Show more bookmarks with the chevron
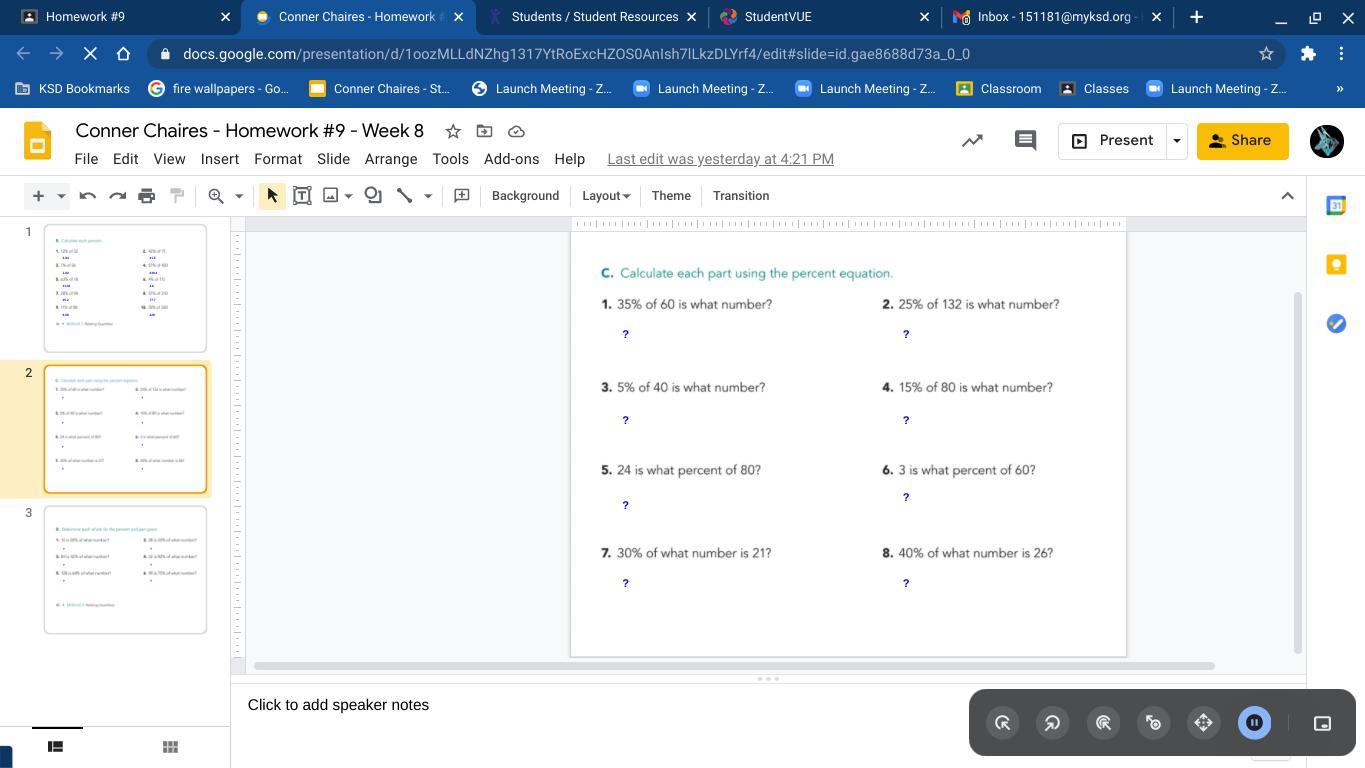 (x=1340, y=89)
